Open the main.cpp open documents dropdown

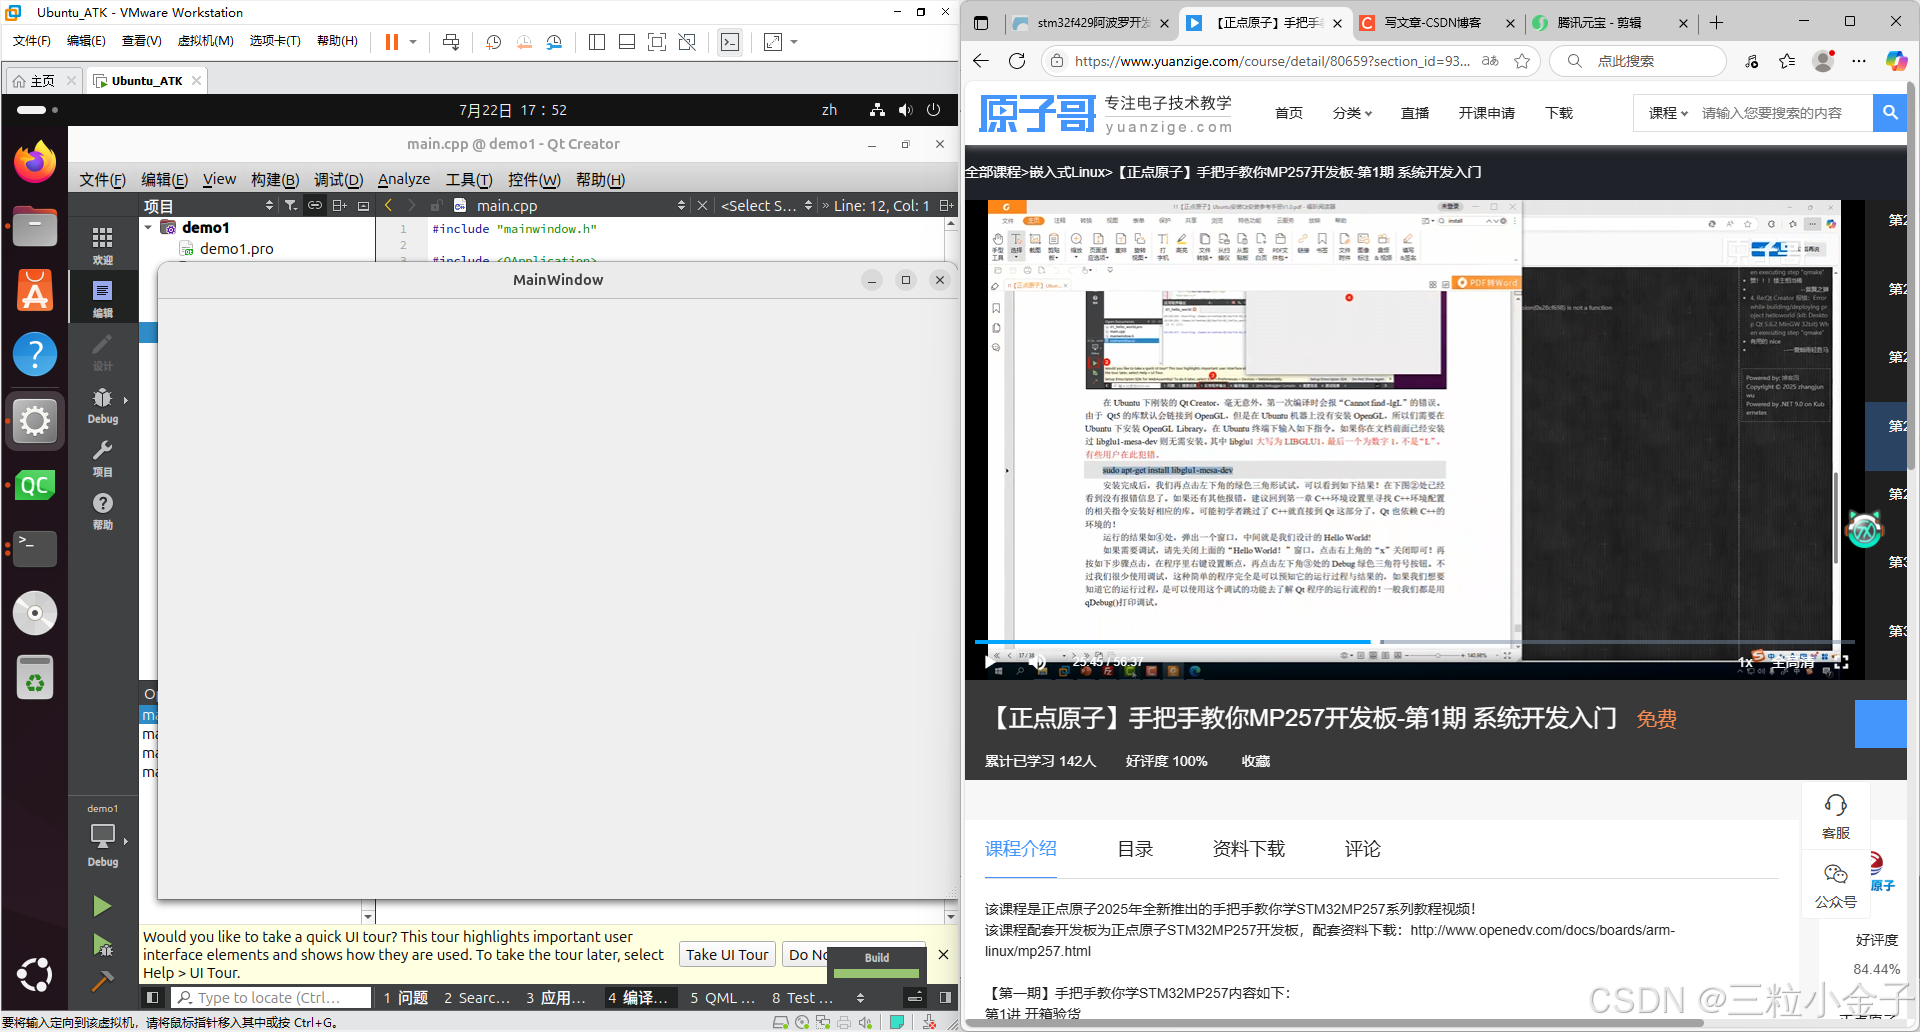[x=570, y=205]
